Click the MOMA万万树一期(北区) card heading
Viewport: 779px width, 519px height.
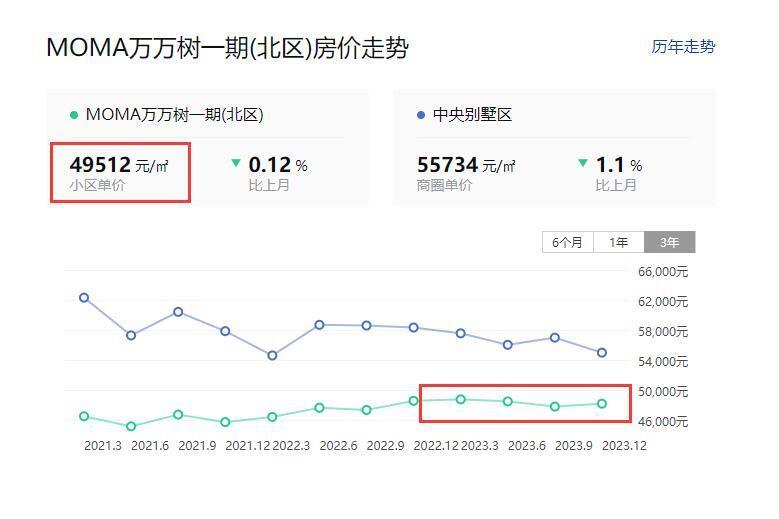tap(174, 115)
